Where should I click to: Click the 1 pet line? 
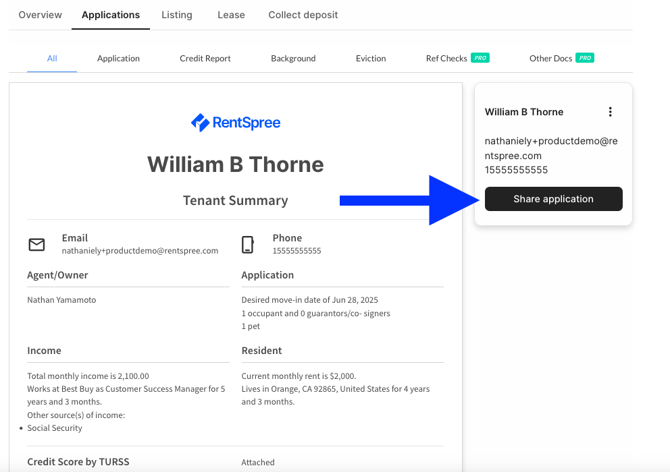pos(250,326)
